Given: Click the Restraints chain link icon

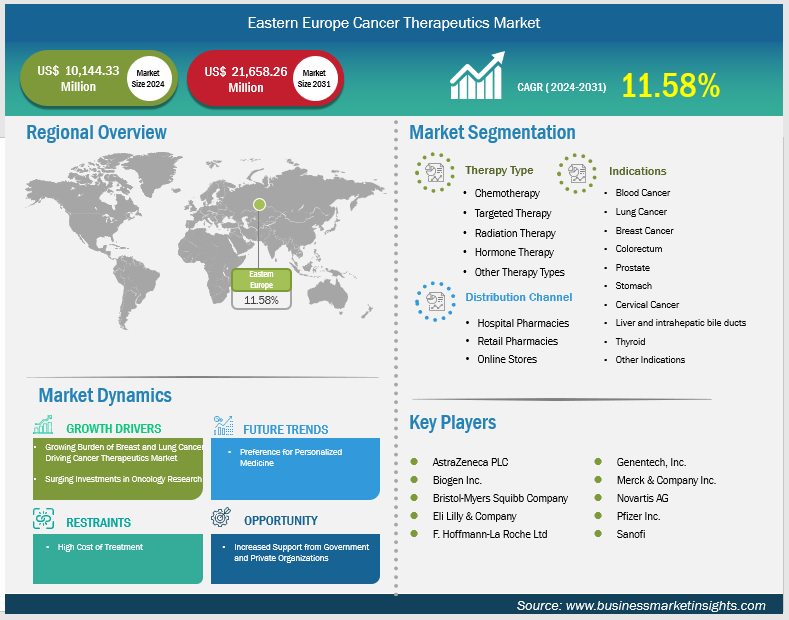Looking at the screenshot, I should coord(43,518).
